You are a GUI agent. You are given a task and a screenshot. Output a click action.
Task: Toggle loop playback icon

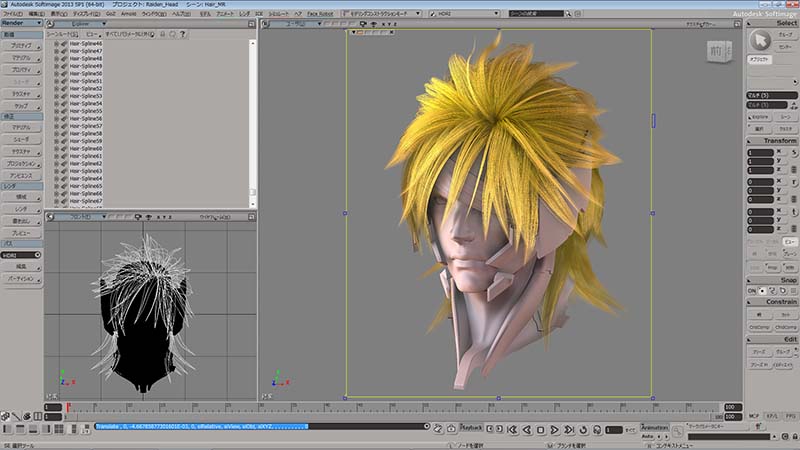coord(583,430)
